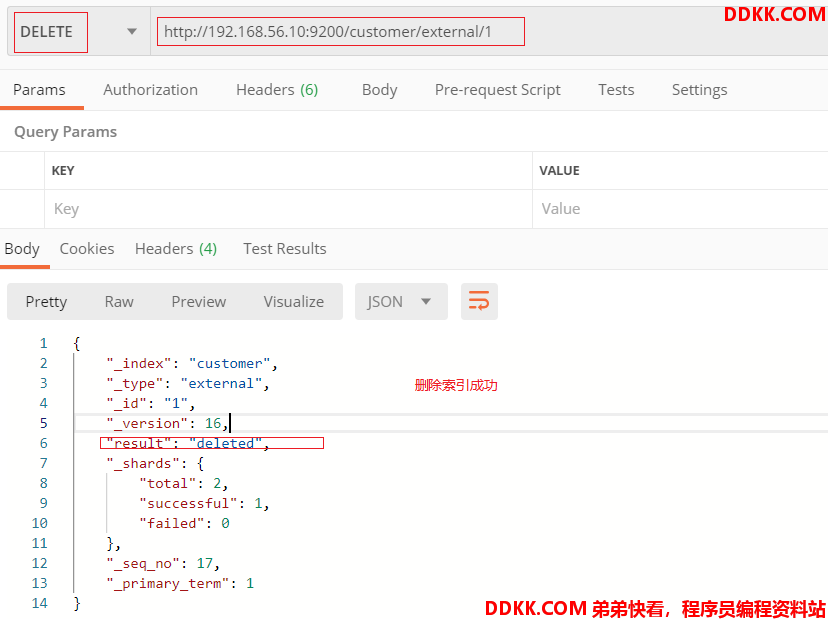Image resolution: width=828 pixels, height=619 pixels.
Task: Select the Preview response view
Action: pos(199,302)
